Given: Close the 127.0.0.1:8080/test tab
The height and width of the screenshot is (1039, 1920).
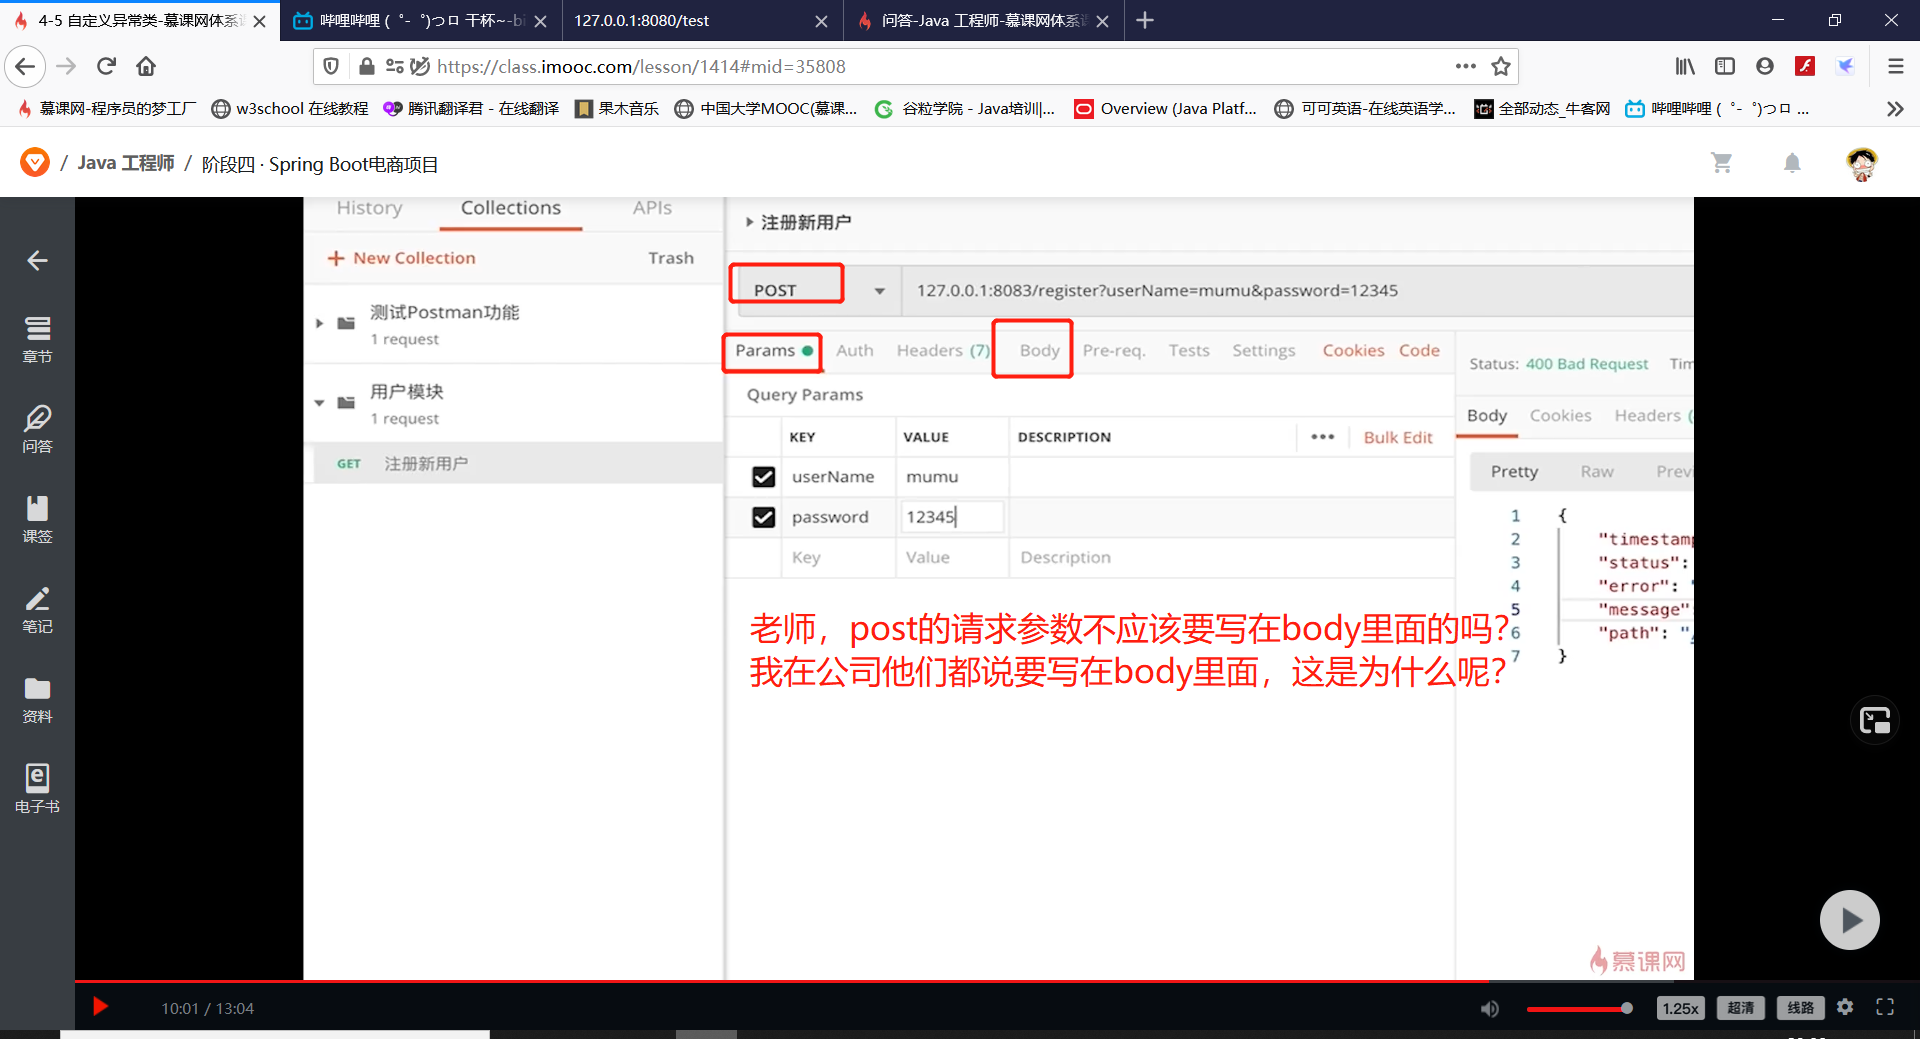Looking at the screenshot, I should [821, 21].
